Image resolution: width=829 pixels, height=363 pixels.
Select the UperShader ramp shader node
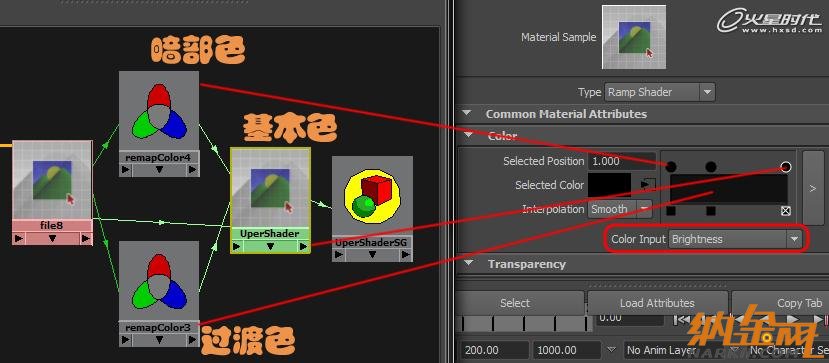click(270, 188)
